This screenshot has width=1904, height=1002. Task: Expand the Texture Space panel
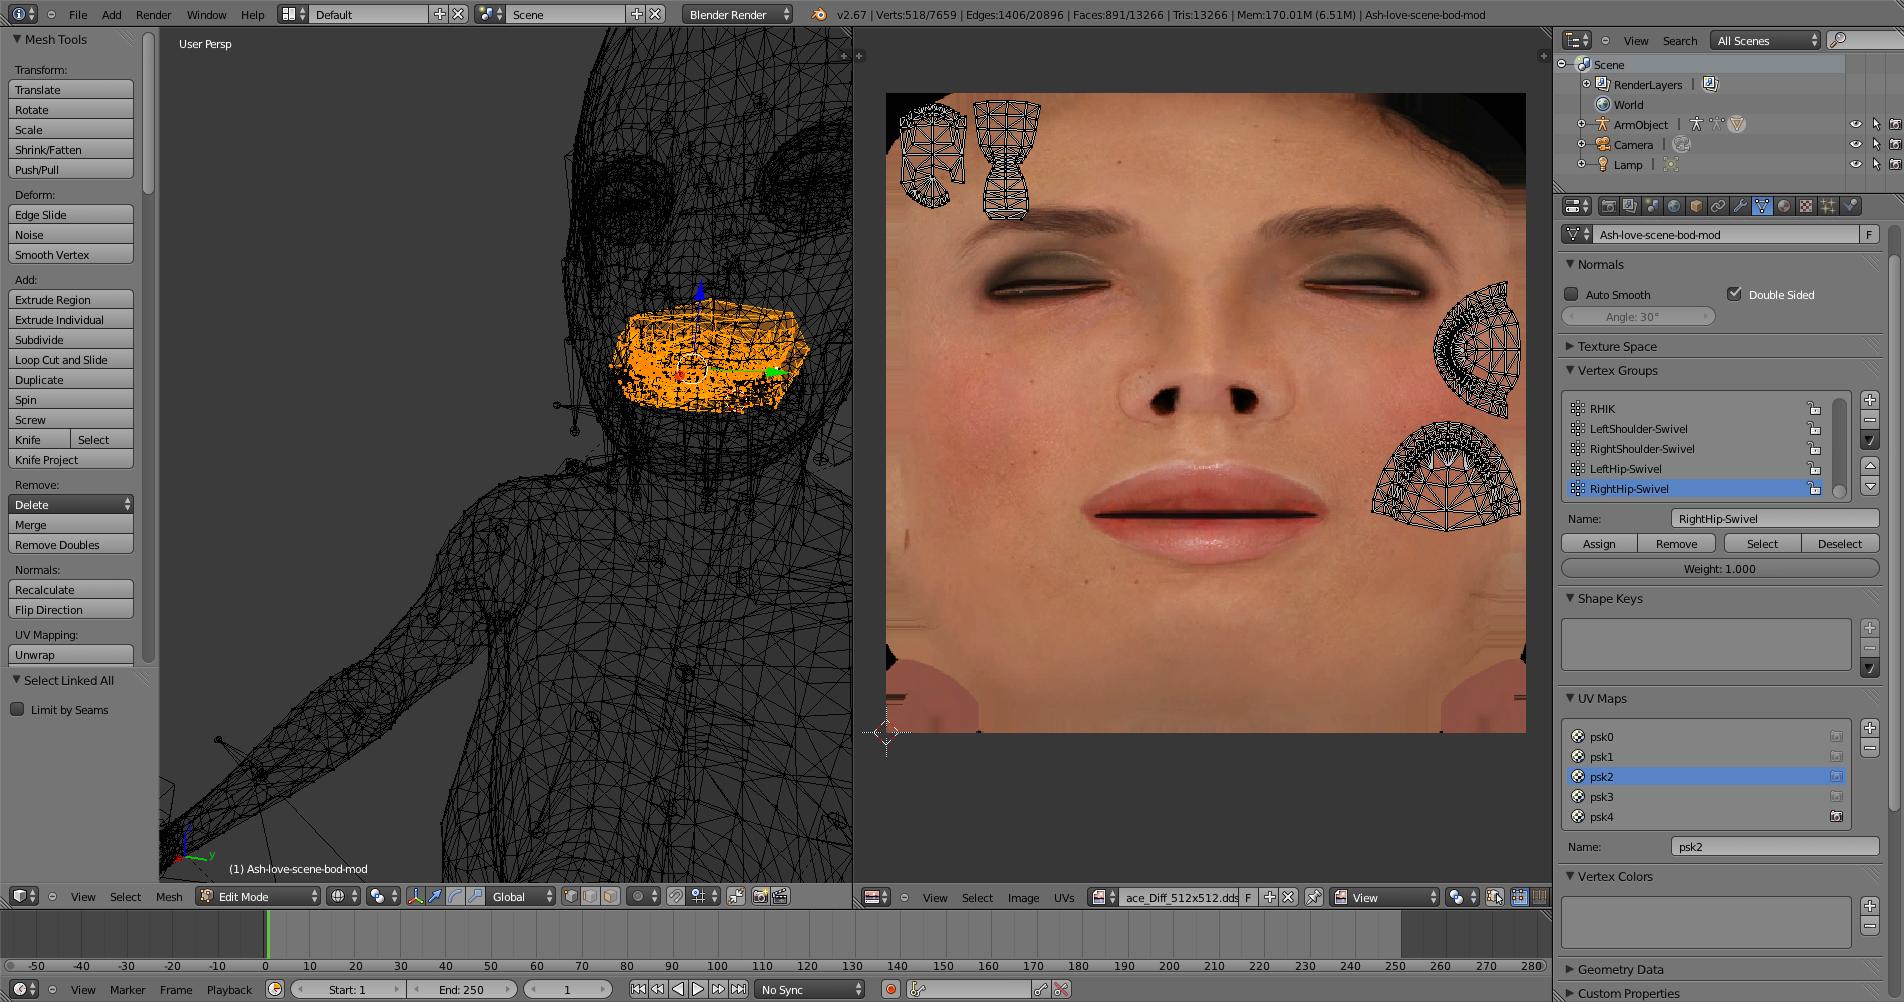click(1569, 346)
